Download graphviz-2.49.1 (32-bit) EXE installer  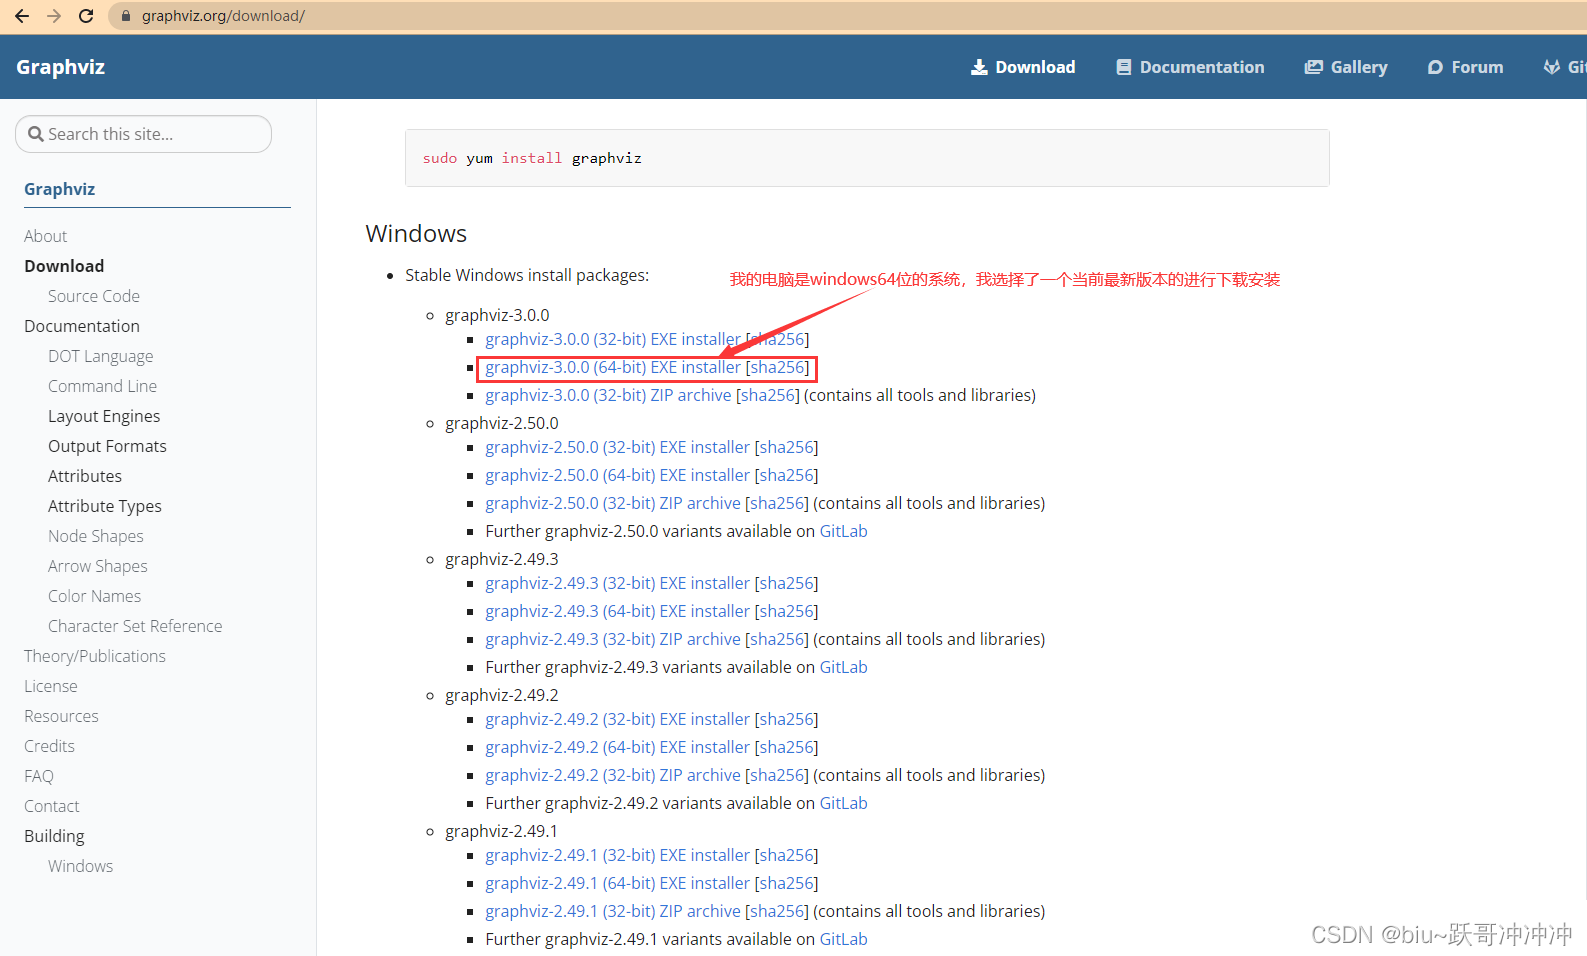point(617,855)
